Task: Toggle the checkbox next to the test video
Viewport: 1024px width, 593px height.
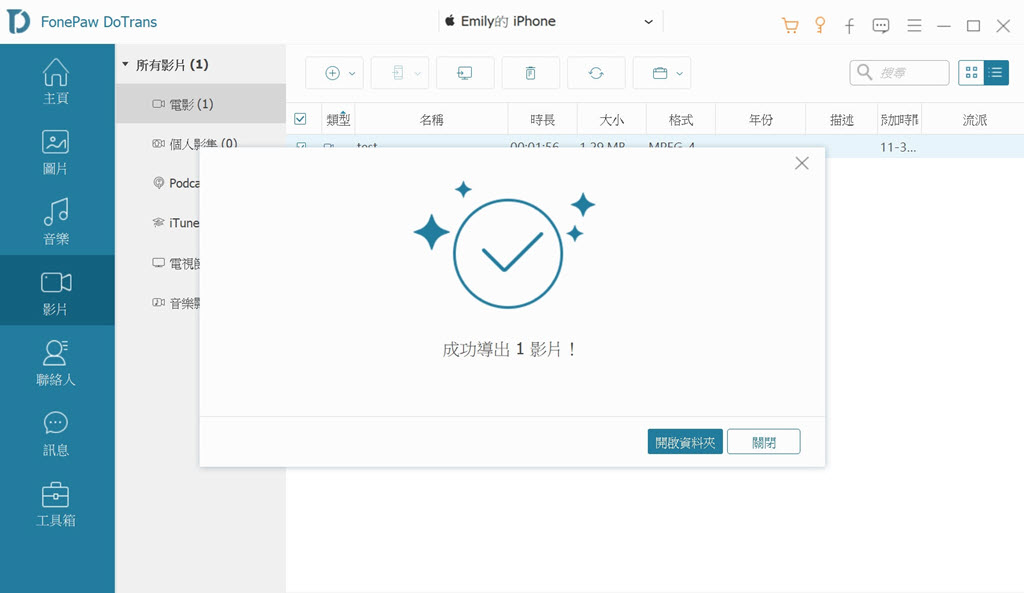Action: (x=301, y=146)
